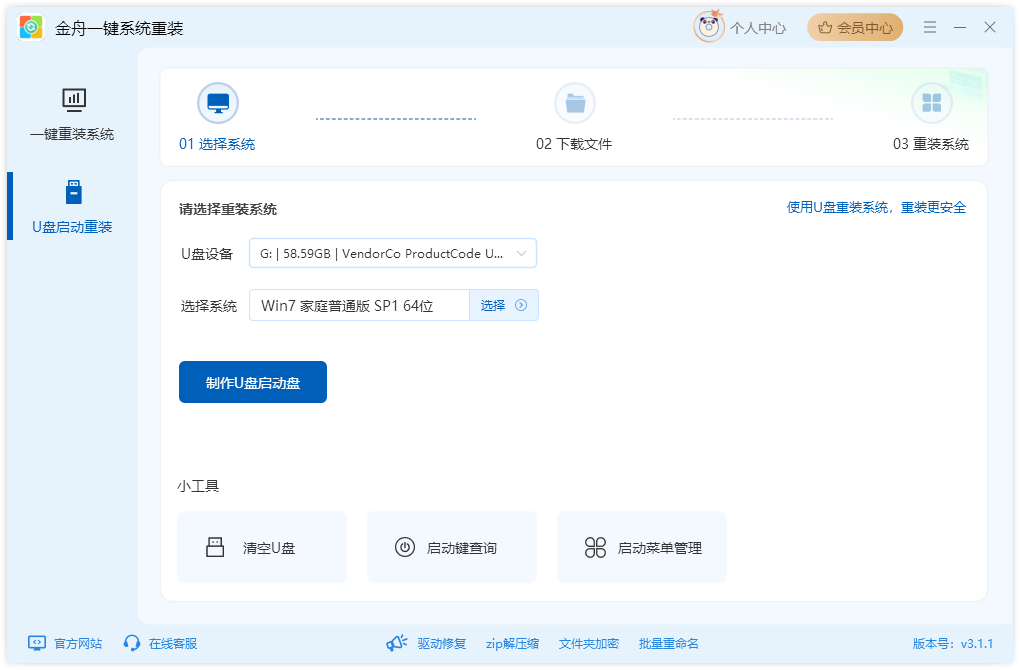Click 使用U盘重装系统，重装更安全 link
This screenshot has height=670, width=1020.
(876, 208)
